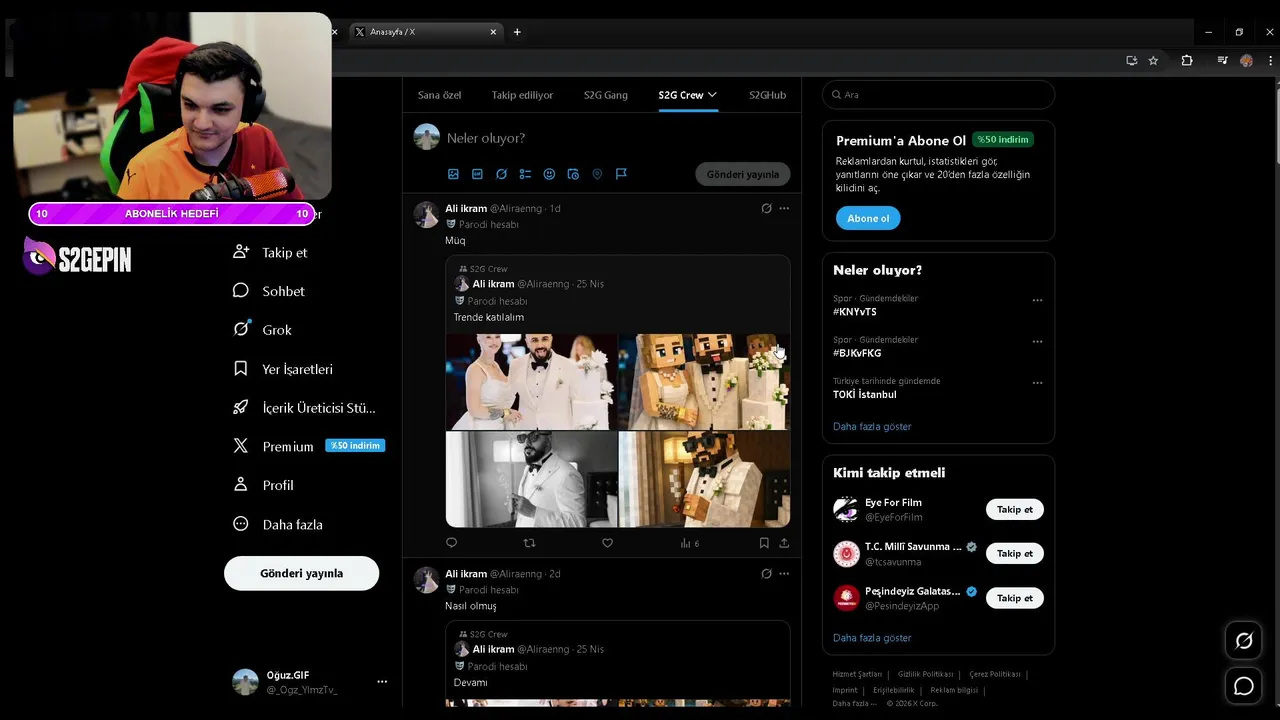This screenshot has height=720, width=1280.
Task: Bookmark the Müq post
Action: tap(764, 543)
